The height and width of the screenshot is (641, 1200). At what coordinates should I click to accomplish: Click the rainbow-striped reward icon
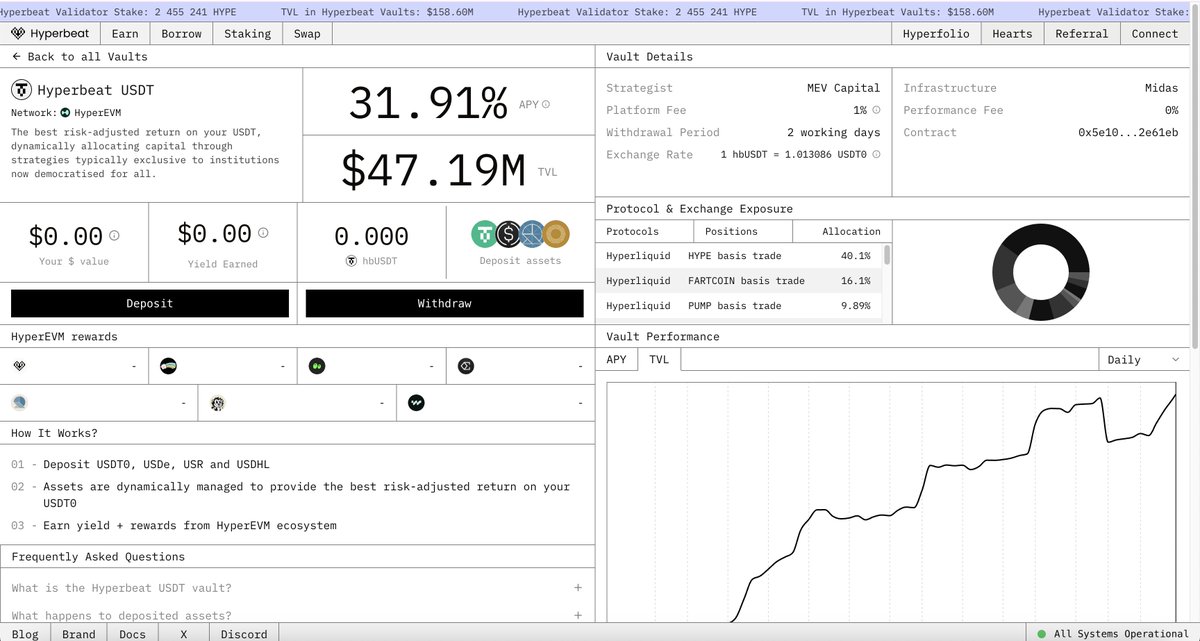(168, 367)
